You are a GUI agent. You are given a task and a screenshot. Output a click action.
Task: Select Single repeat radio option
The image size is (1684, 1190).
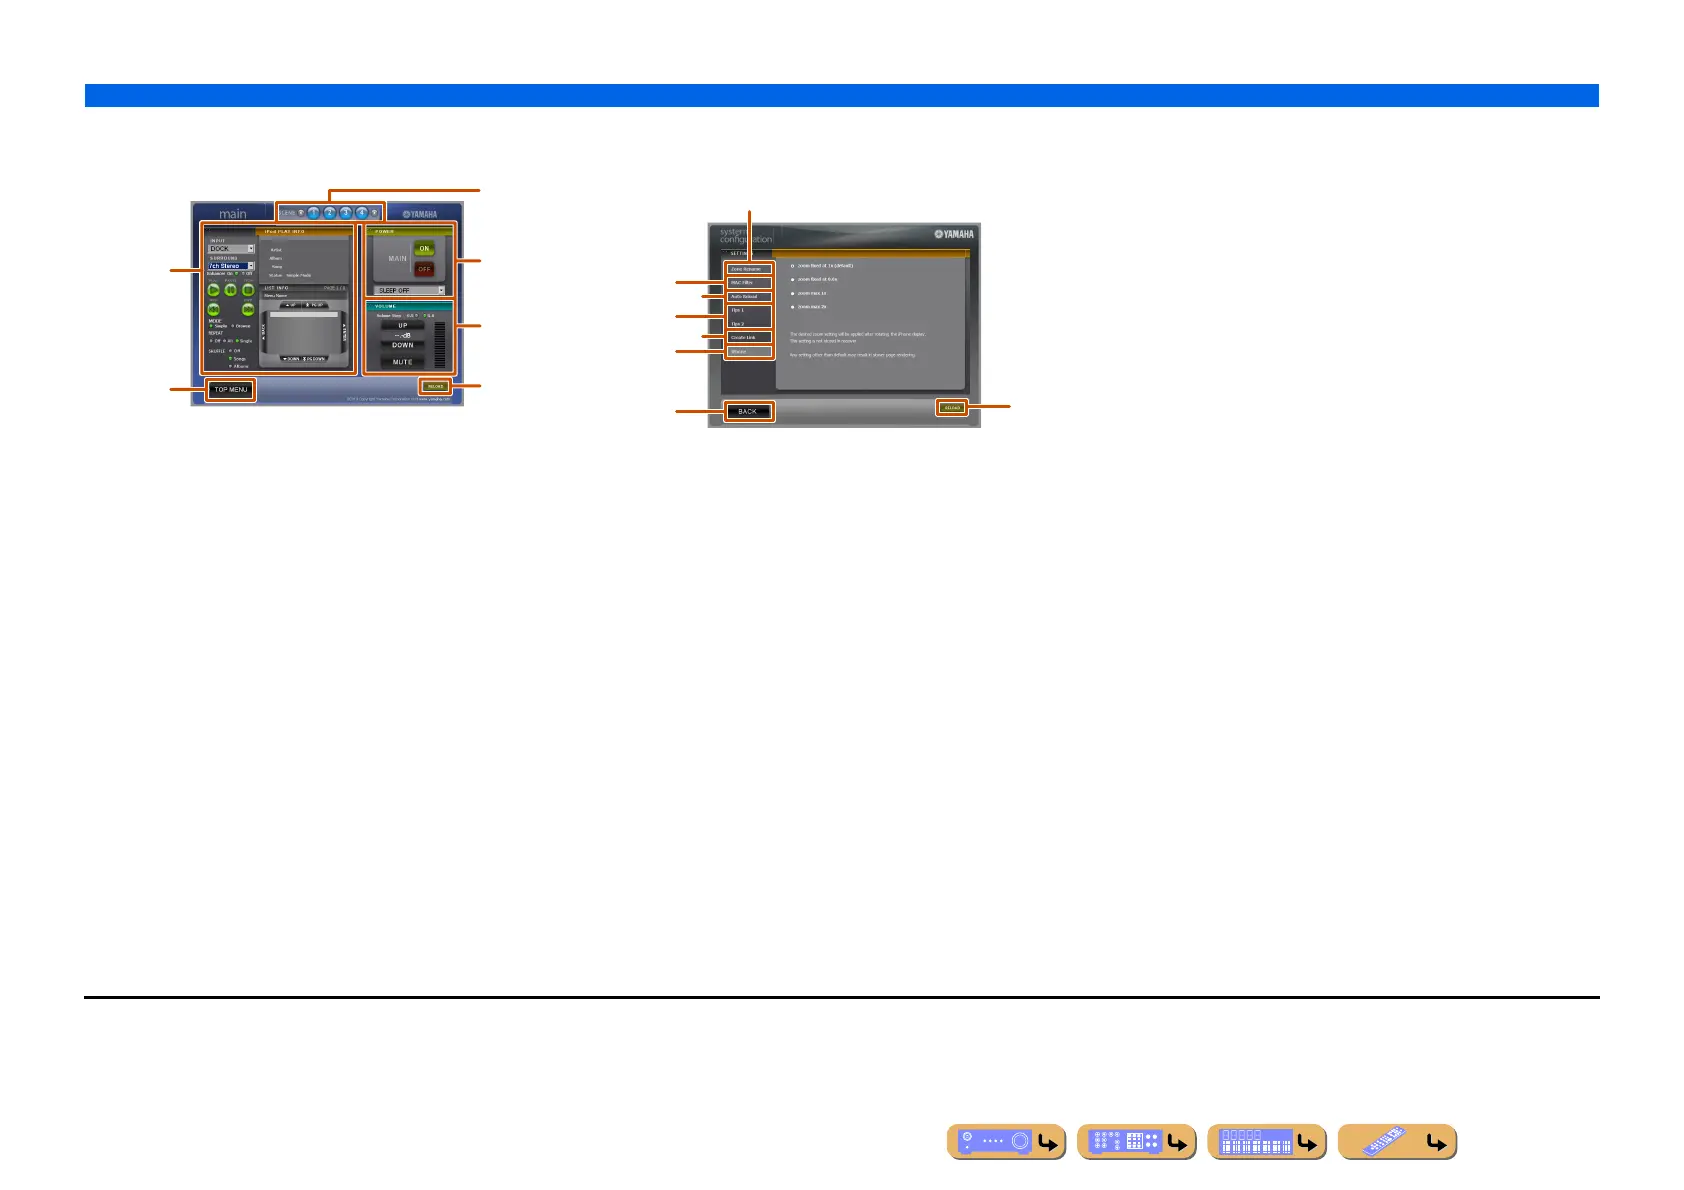[x=237, y=341]
